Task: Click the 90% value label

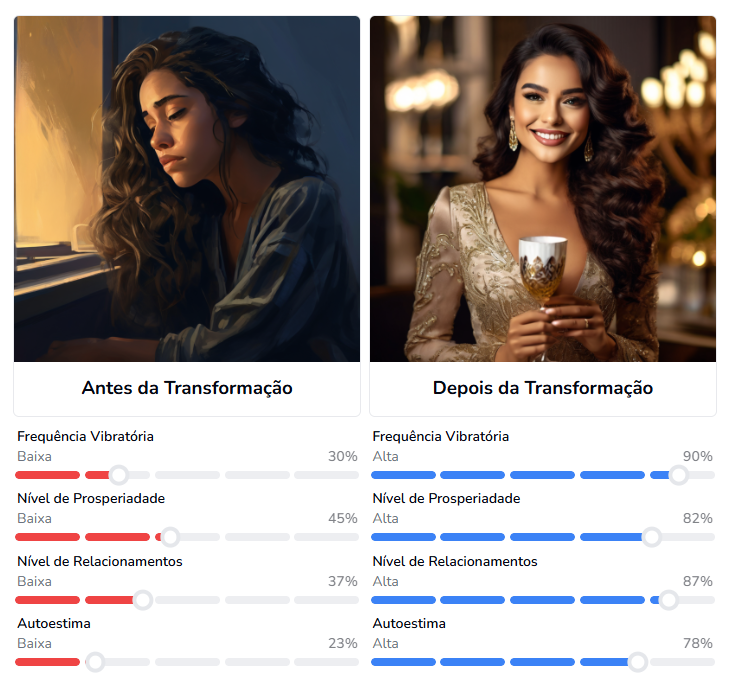Action: pyautogui.click(x=697, y=457)
